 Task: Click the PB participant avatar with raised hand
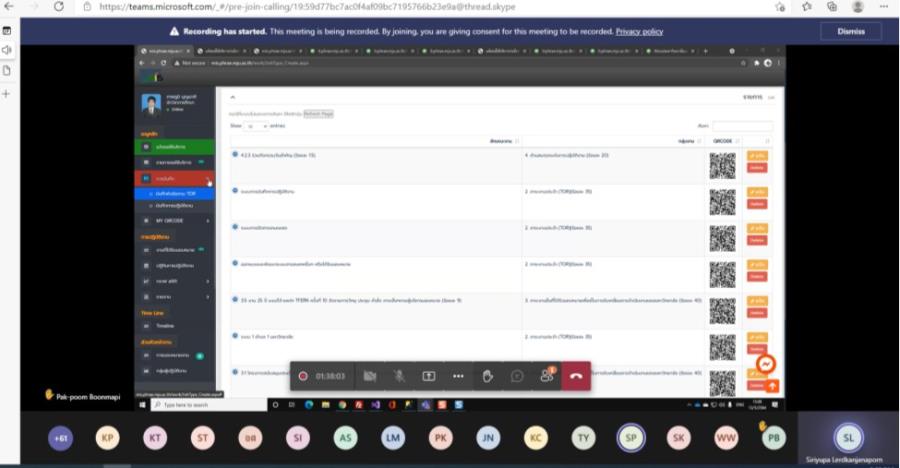[x=772, y=437]
